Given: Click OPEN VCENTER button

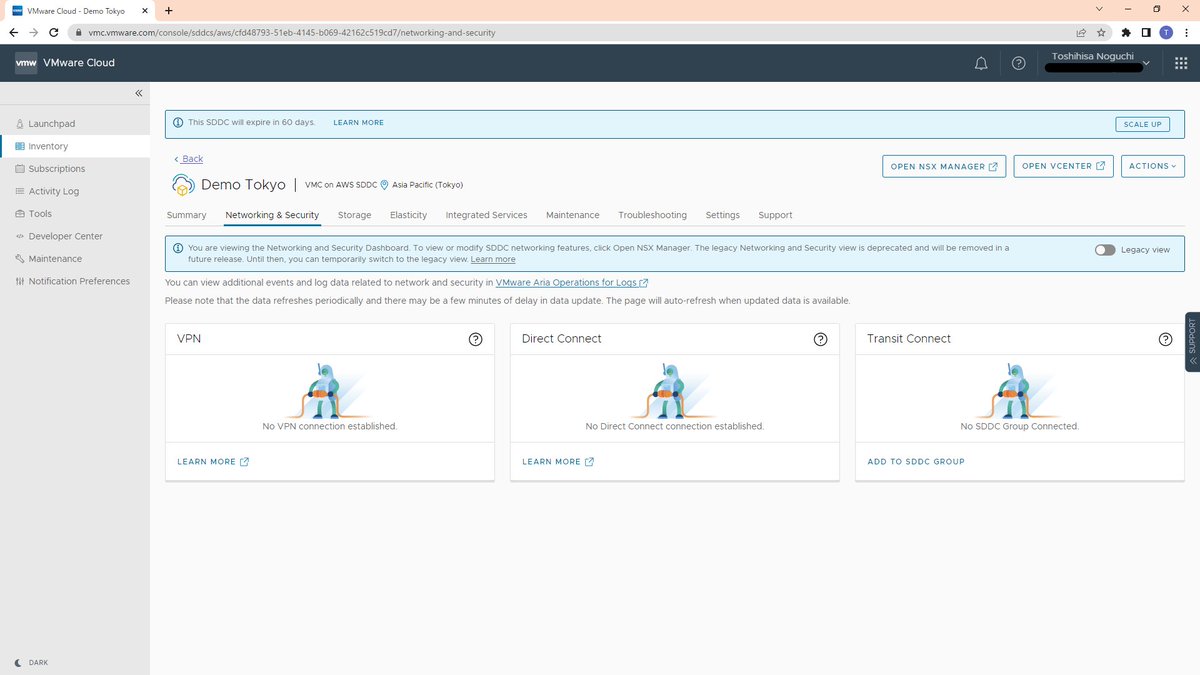Looking at the screenshot, I should point(1063,166).
